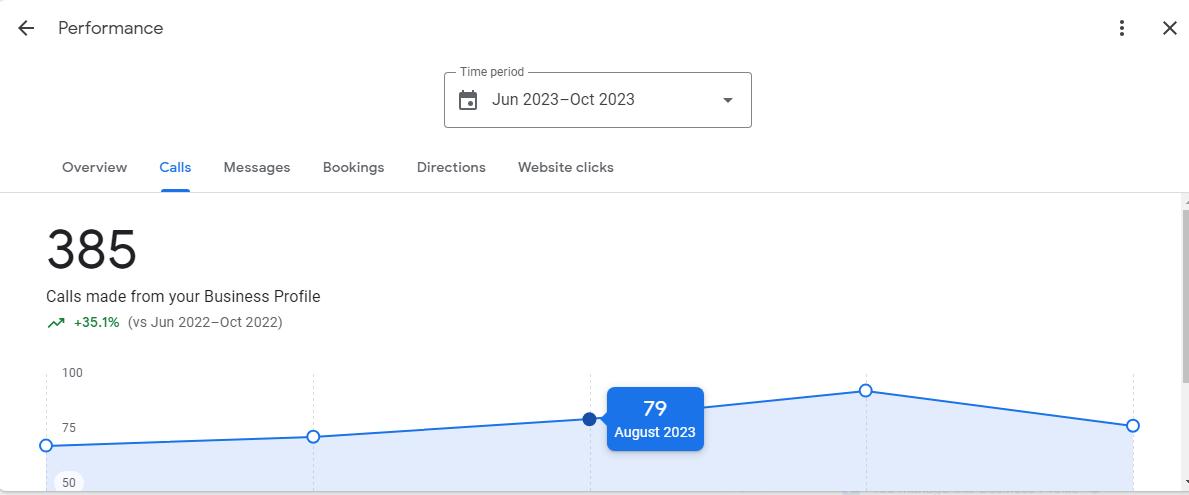Click the 79 August 2023 tooltip
The image size is (1189, 495).
point(655,419)
